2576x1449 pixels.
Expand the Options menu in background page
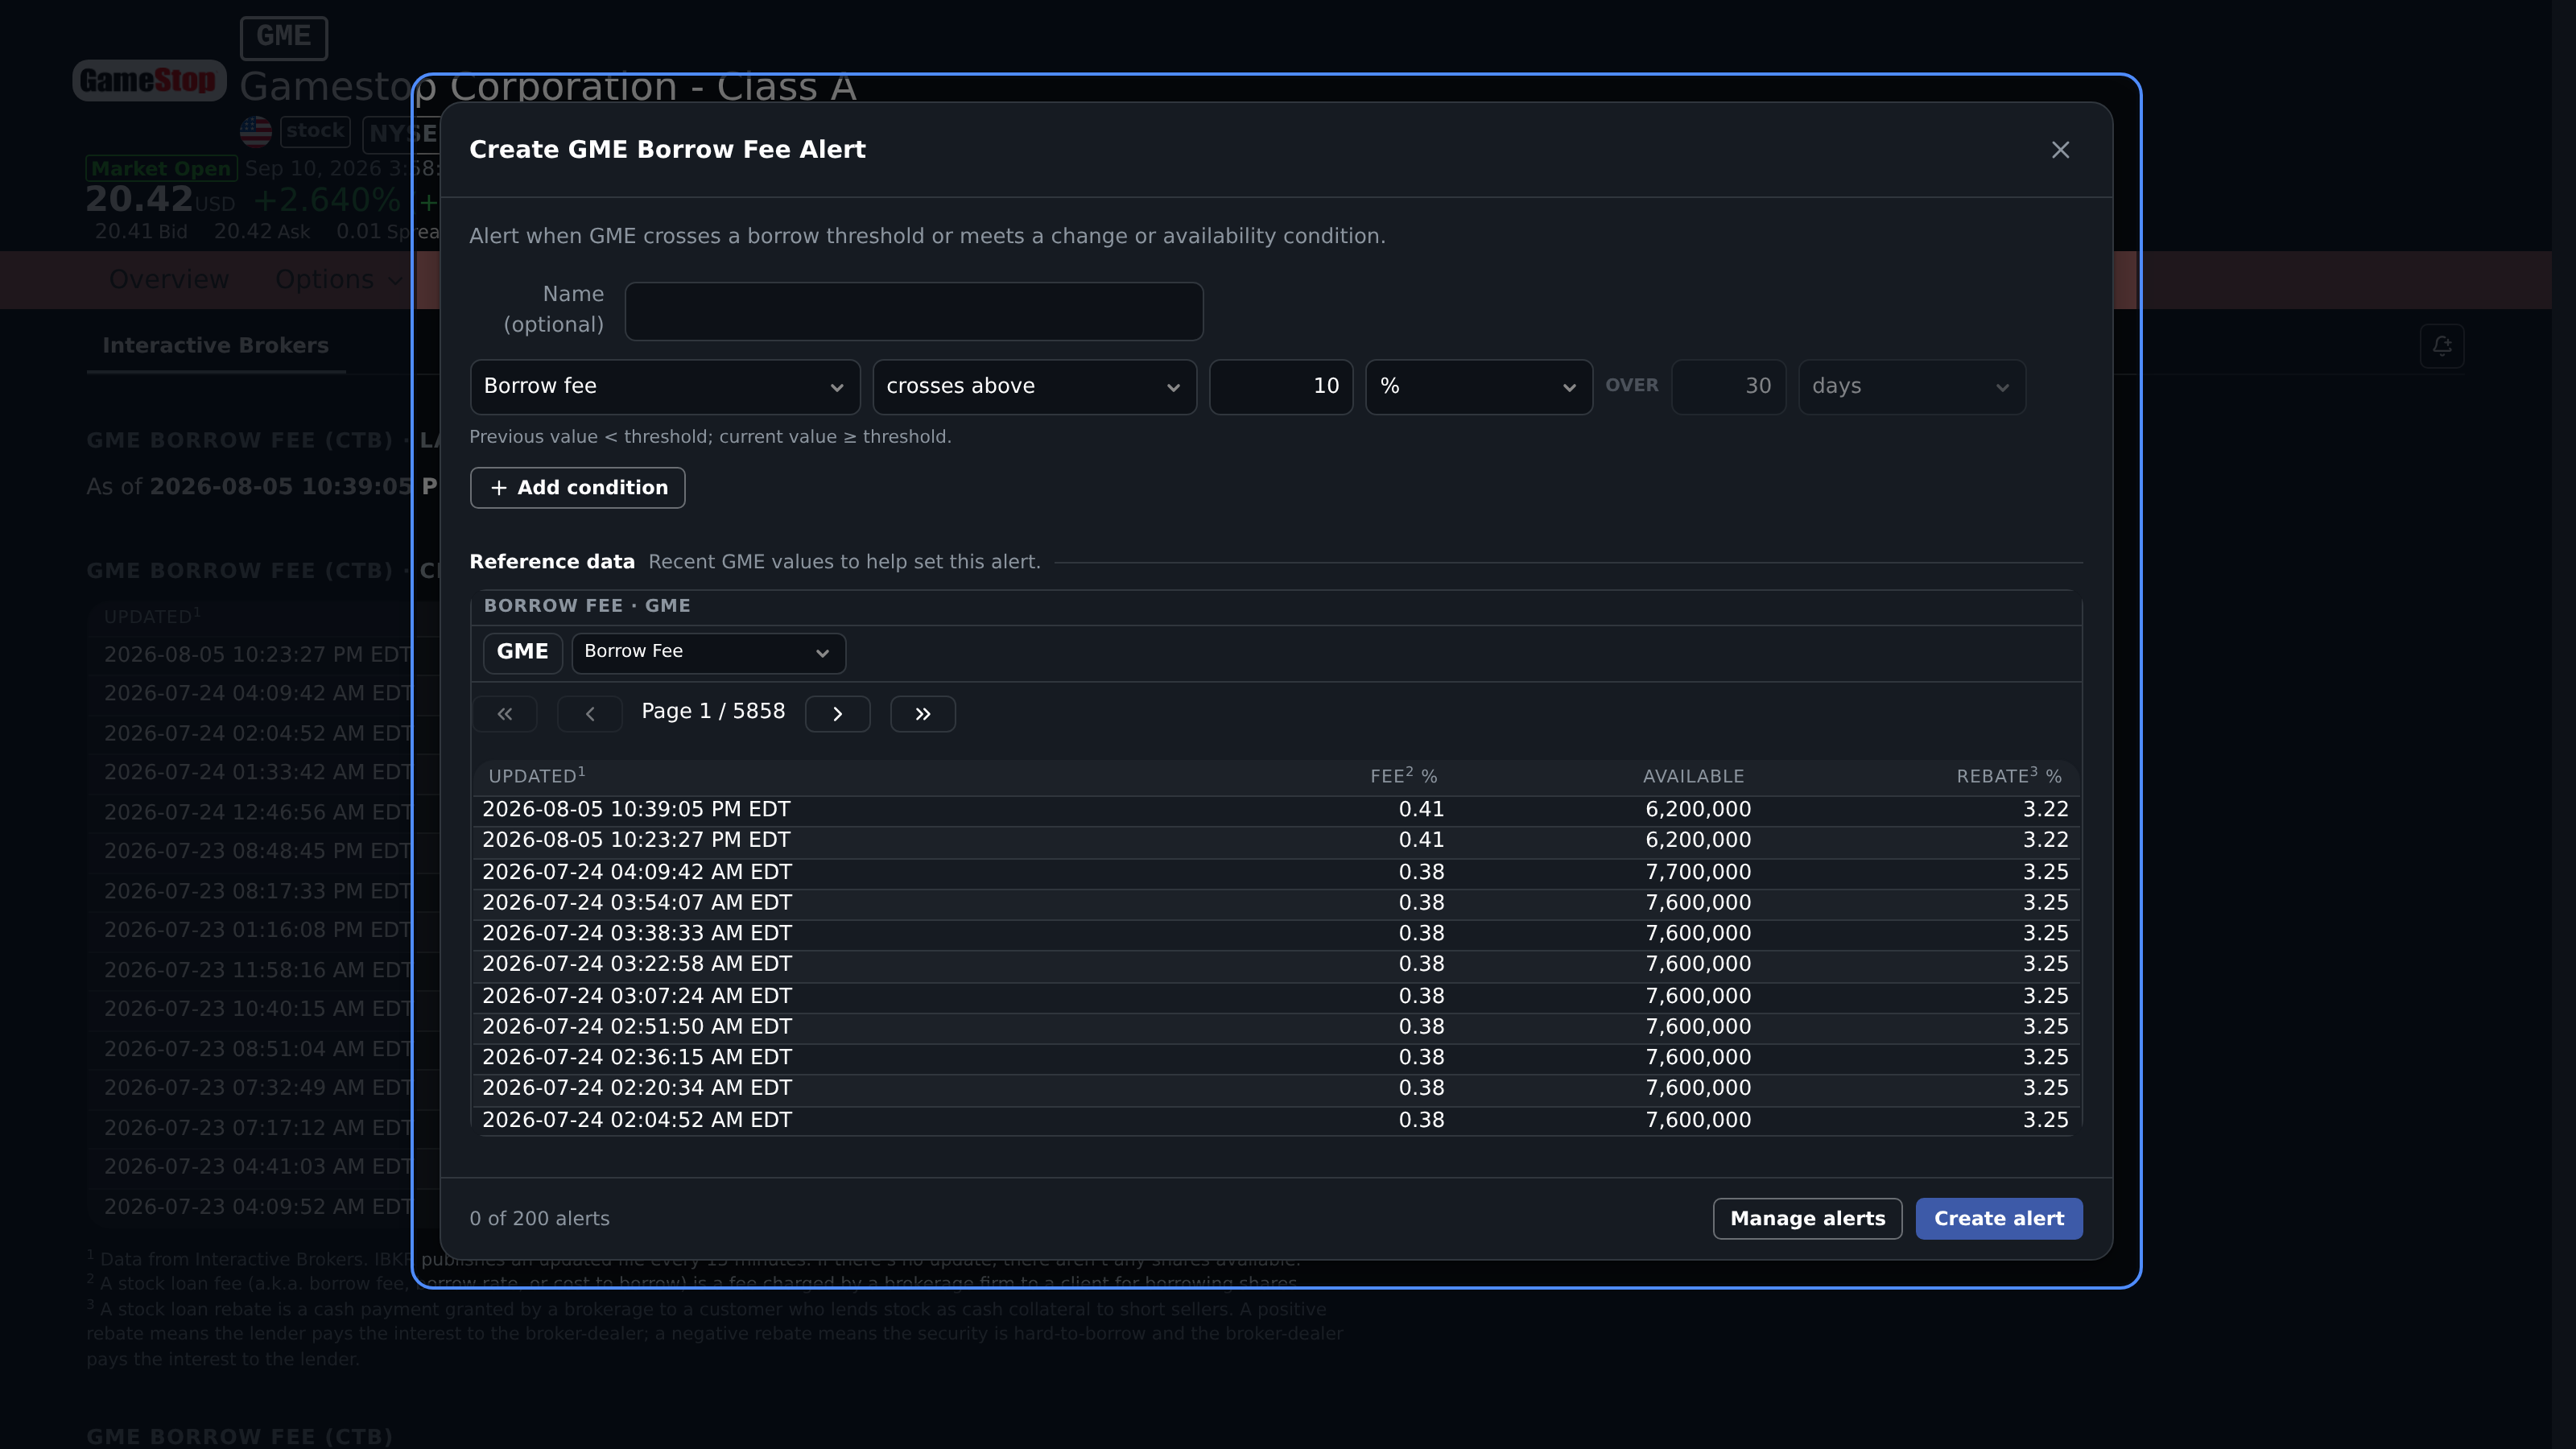(x=338, y=280)
